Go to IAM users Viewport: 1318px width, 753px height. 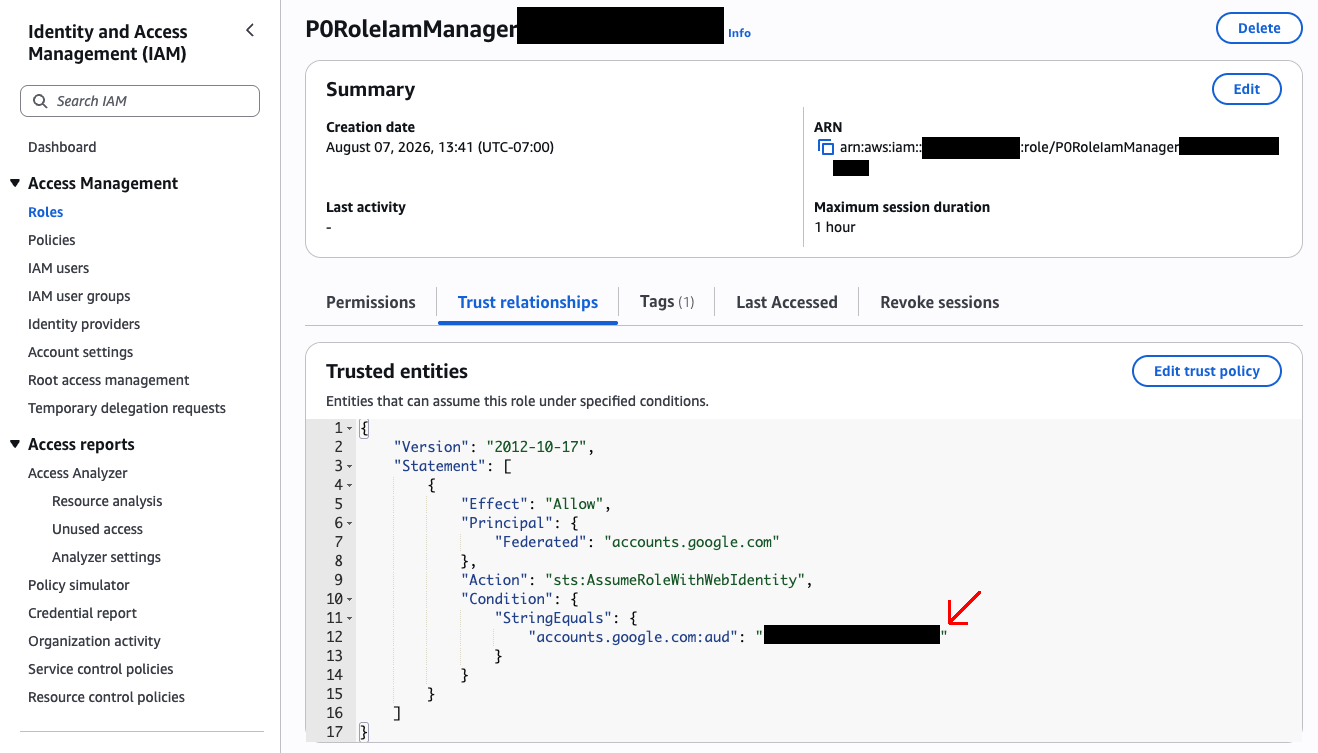pos(59,268)
